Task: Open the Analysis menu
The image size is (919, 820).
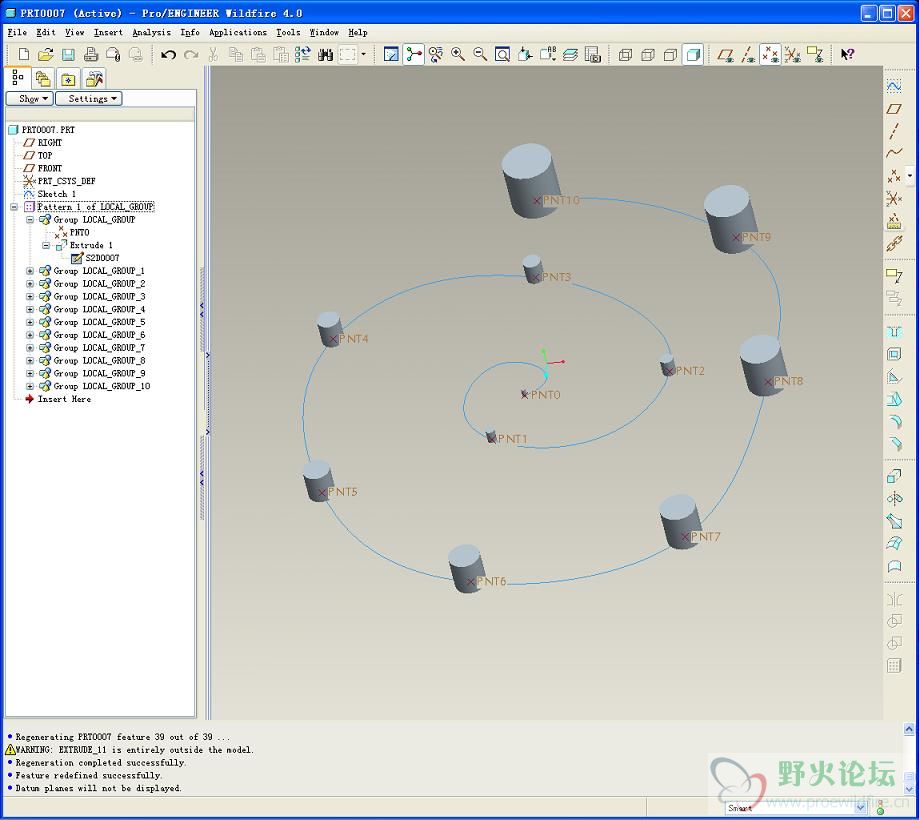Action: (151, 32)
